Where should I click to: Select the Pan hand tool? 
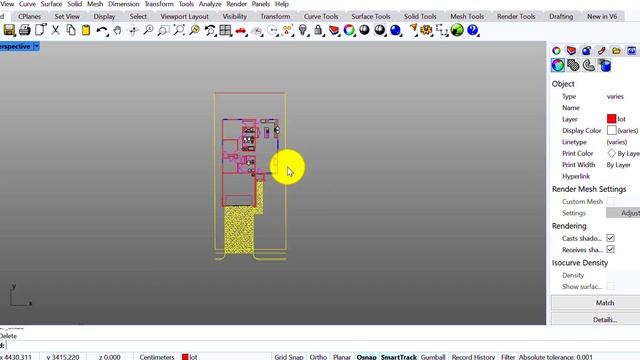tap(118, 30)
